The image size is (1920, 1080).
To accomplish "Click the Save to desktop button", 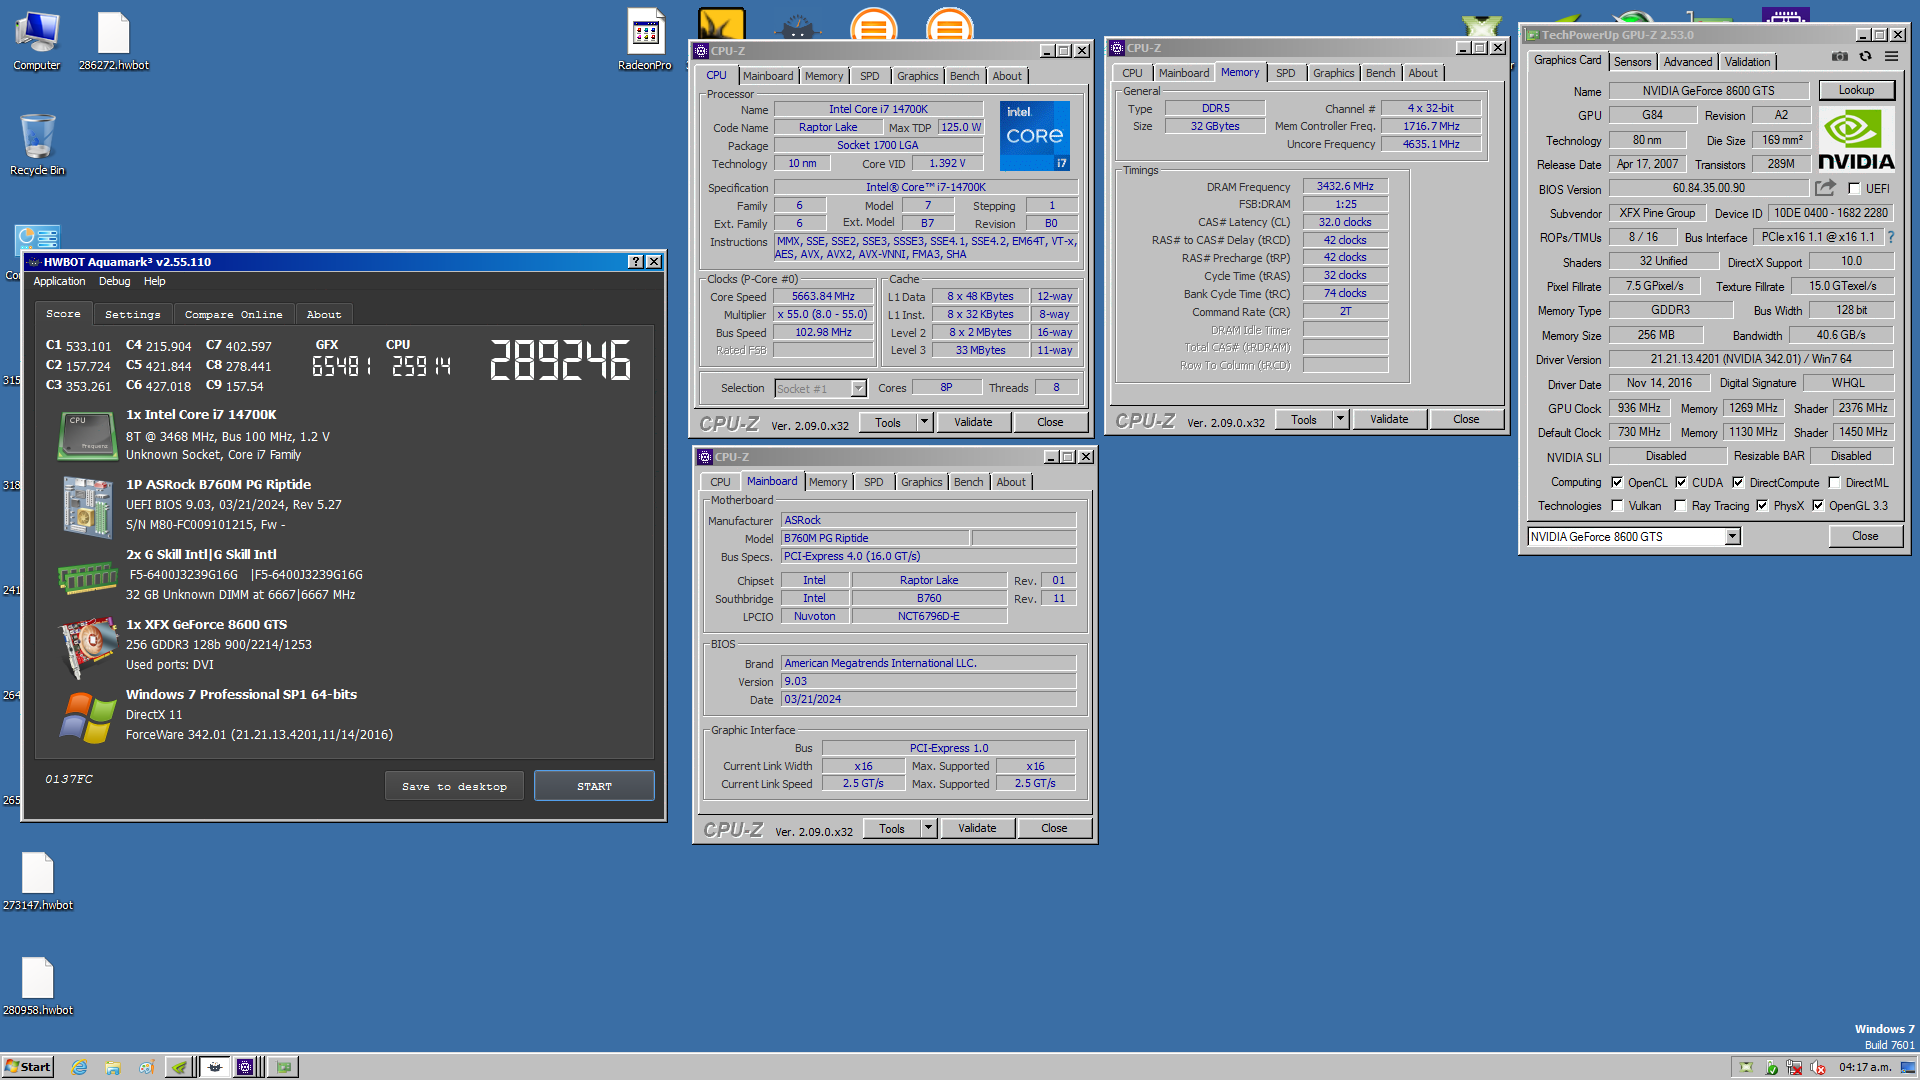I will [x=454, y=786].
